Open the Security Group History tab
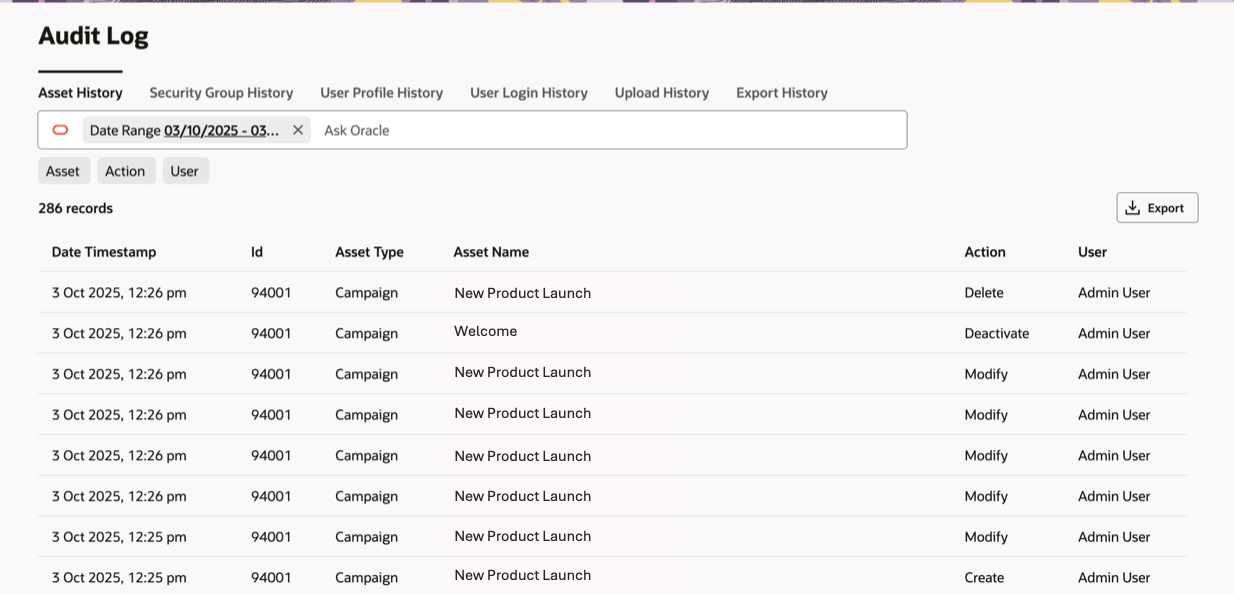Viewport: 1234px width, 594px height. click(x=221, y=93)
